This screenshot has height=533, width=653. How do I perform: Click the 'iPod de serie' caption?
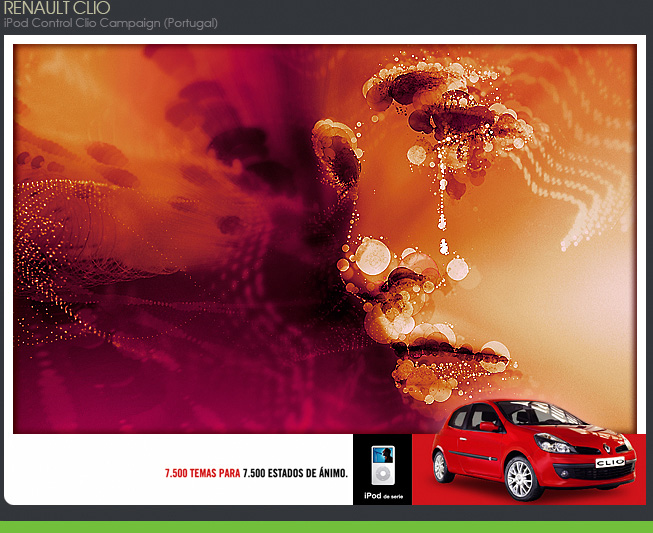point(382,495)
